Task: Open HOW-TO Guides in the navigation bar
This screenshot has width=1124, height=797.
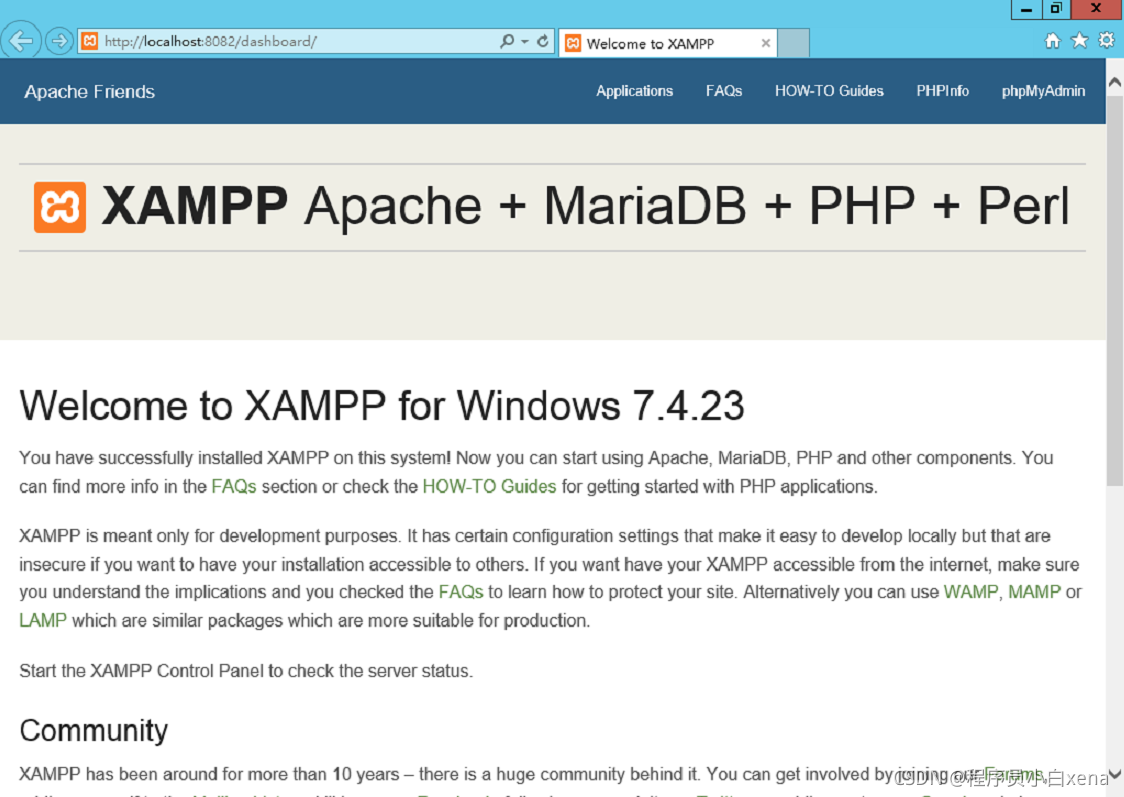Action: point(829,91)
